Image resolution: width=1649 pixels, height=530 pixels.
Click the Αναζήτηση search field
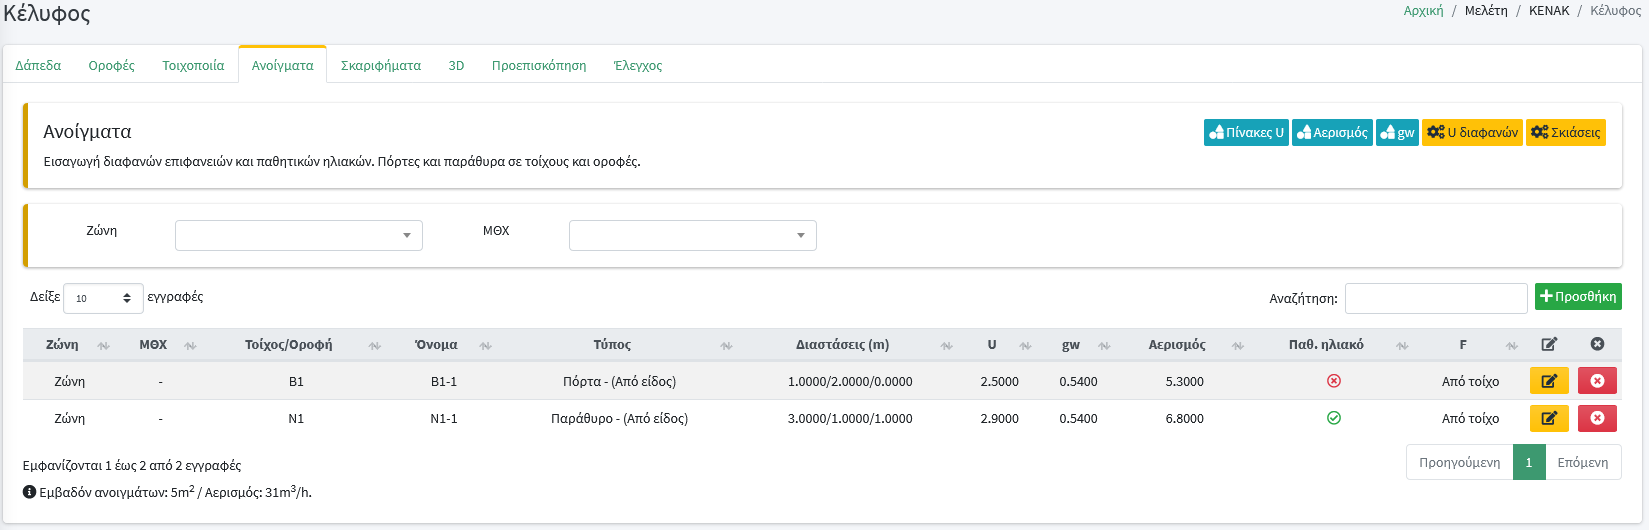[x=1435, y=298]
